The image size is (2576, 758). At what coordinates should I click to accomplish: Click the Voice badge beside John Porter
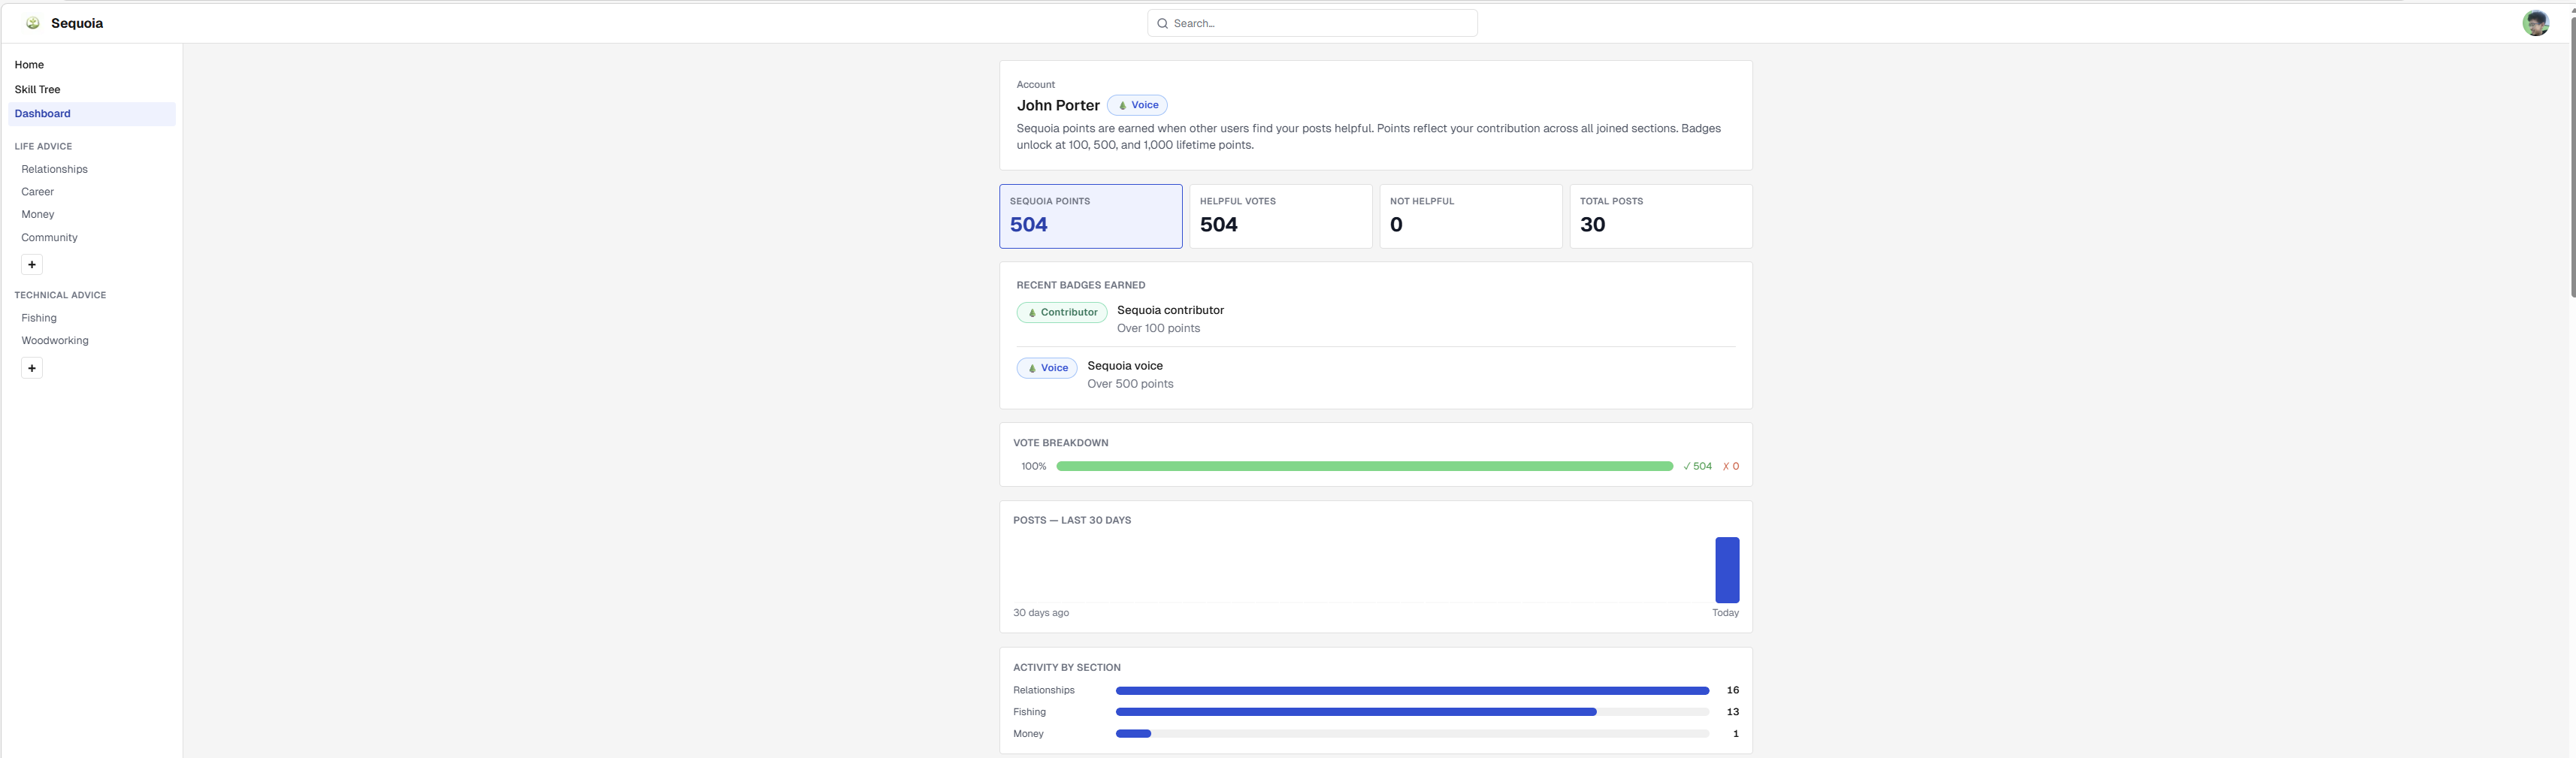pyautogui.click(x=1137, y=105)
